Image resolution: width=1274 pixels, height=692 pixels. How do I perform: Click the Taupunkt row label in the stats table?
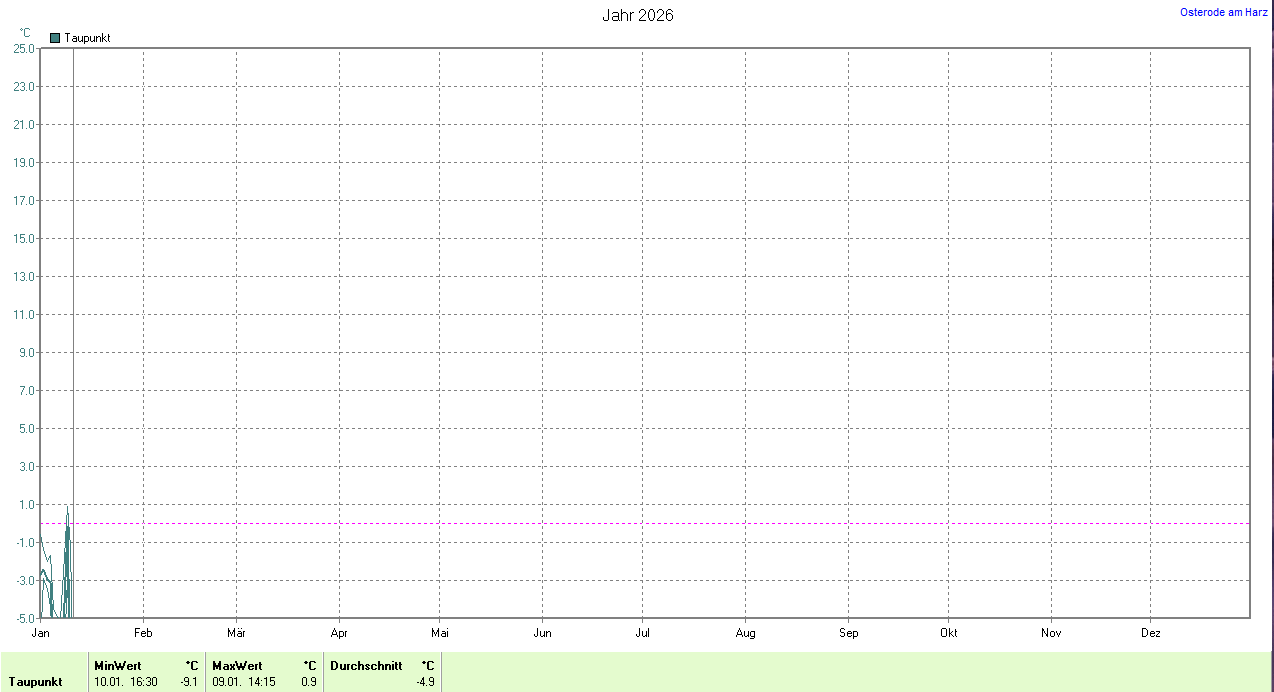coord(36,682)
